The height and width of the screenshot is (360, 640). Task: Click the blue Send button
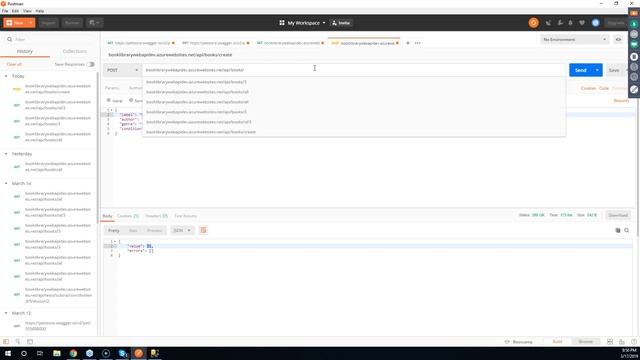580,70
